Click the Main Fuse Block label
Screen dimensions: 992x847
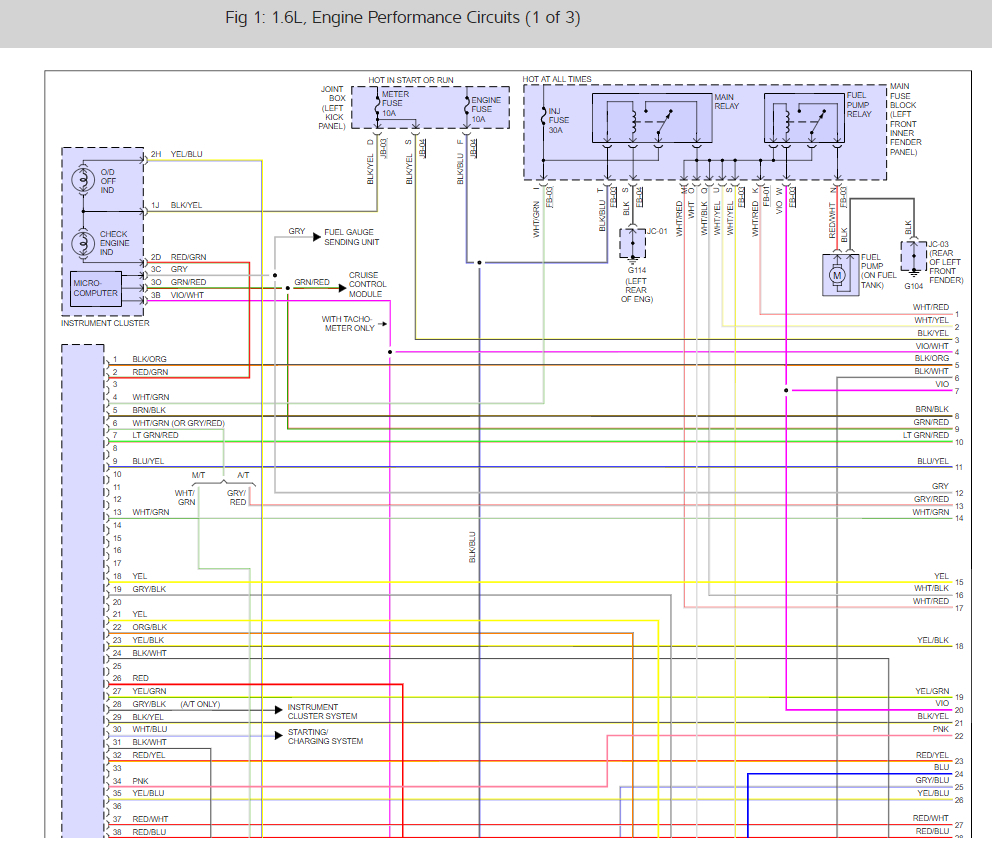[908, 120]
